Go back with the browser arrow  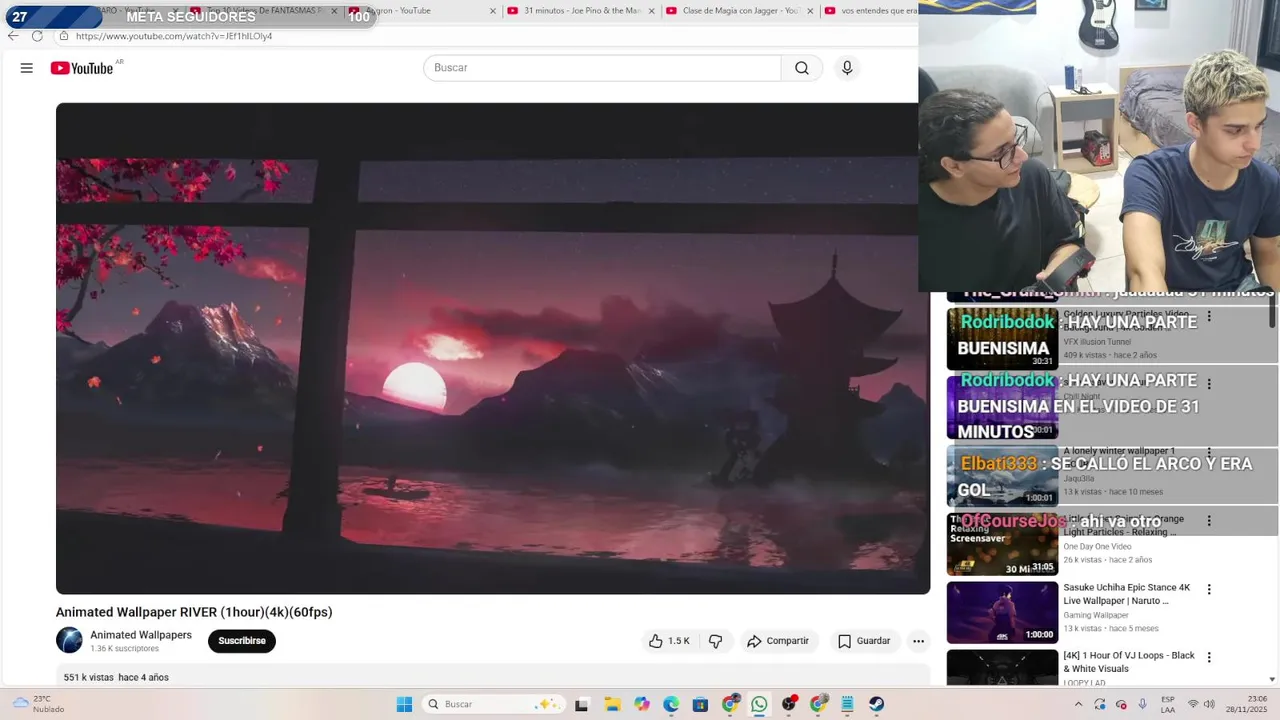[x=13, y=36]
